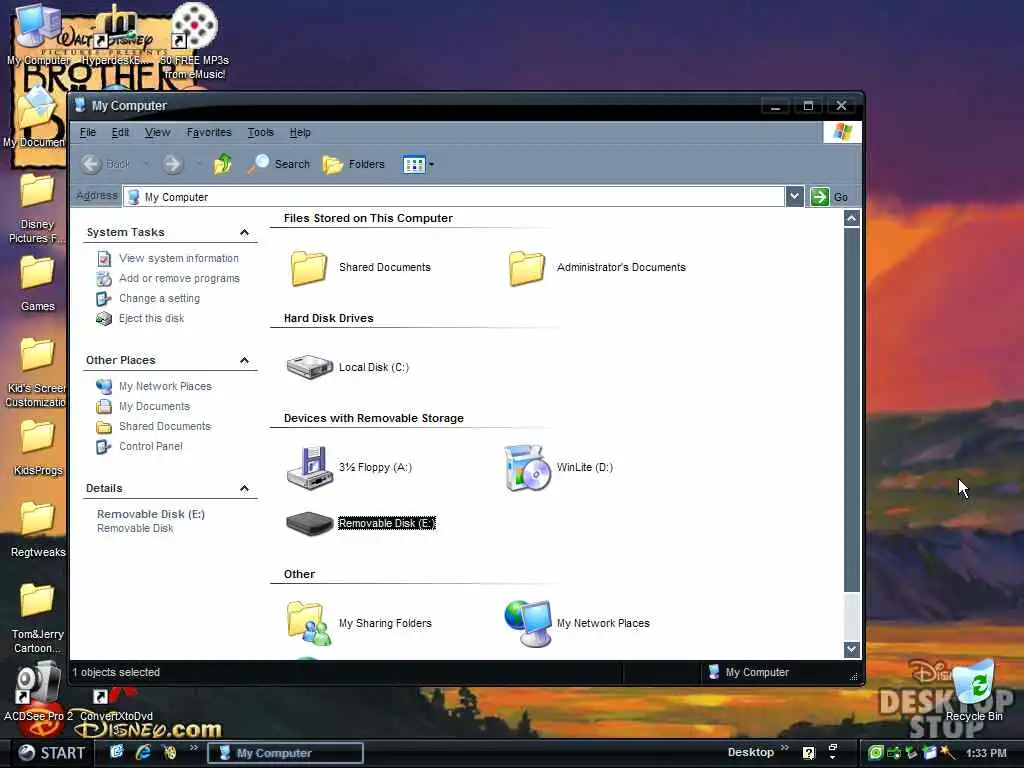Viewport: 1024px width, 768px height.
Task: Click the START button on taskbar
Action: [x=51, y=753]
